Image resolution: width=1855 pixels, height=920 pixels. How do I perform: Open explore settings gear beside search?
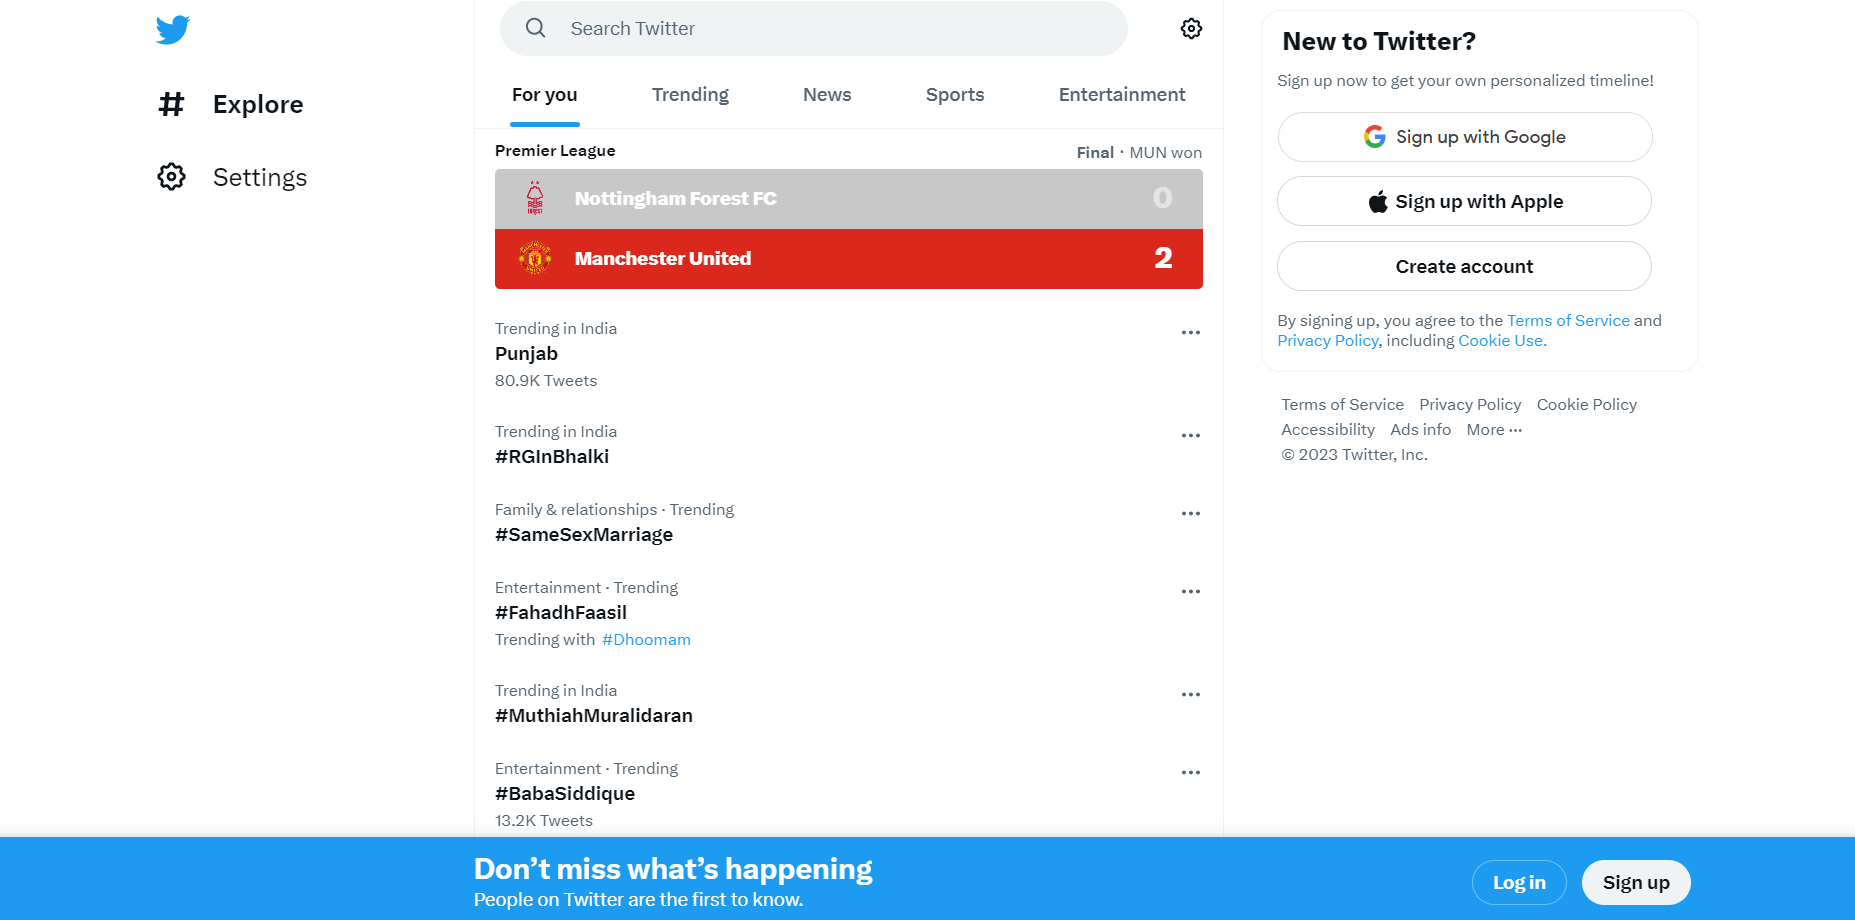1191,28
